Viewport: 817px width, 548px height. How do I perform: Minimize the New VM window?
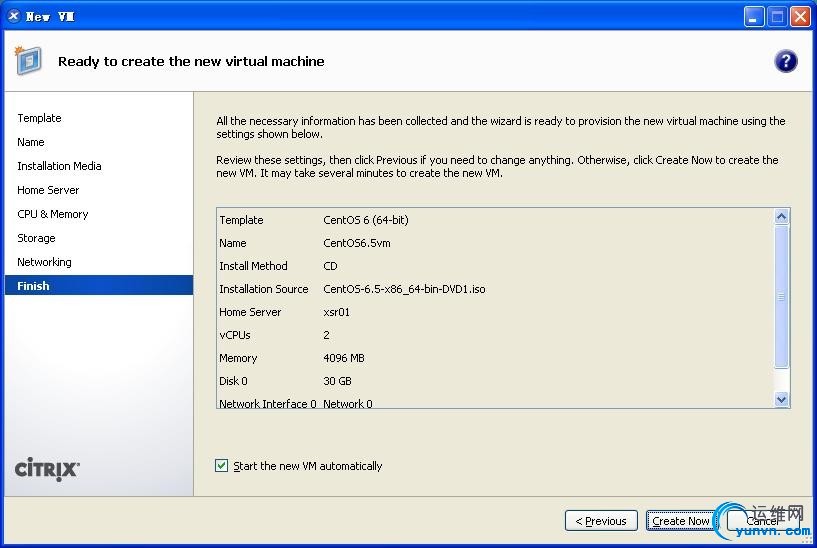click(753, 17)
